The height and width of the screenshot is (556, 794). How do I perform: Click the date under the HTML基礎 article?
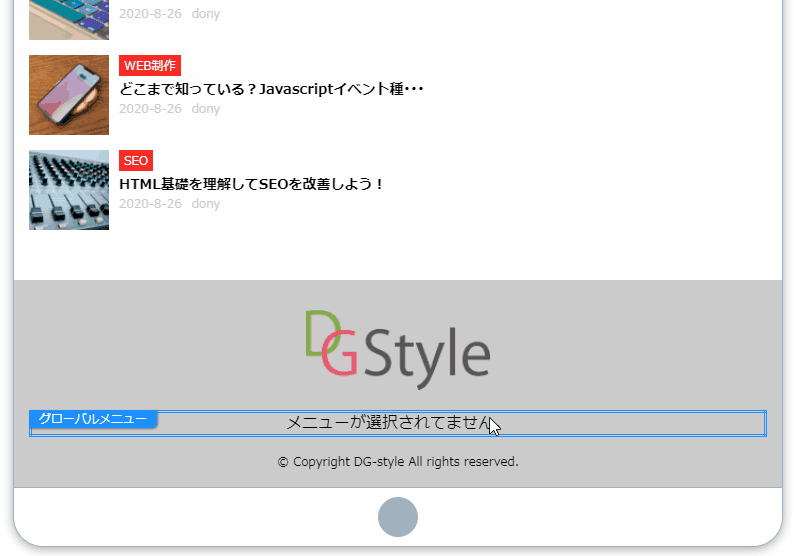(x=150, y=203)
